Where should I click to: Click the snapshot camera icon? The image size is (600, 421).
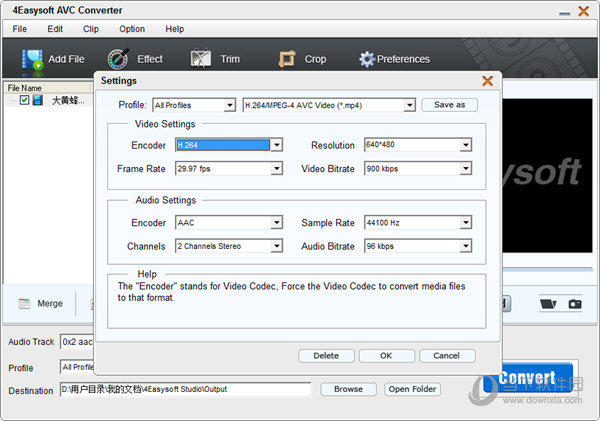[x=575, y=304]
